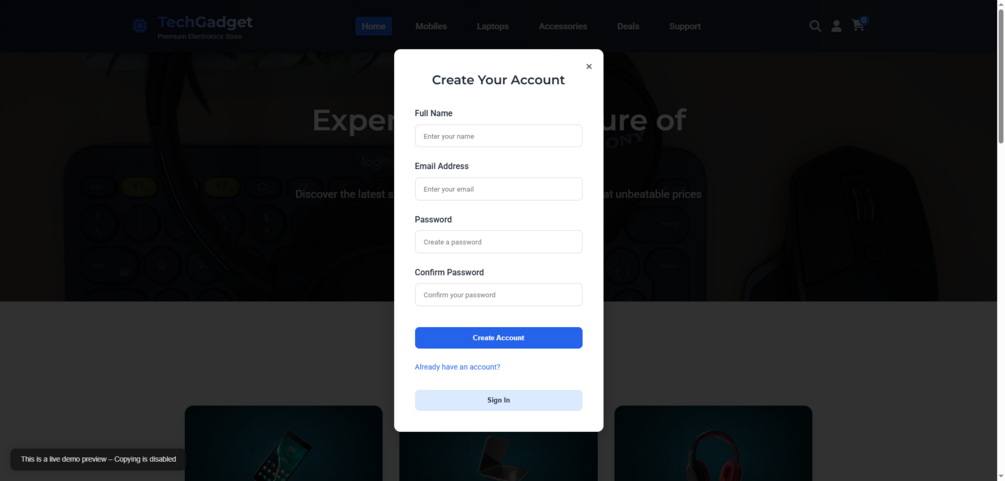1005x481 pixels.
Task: Focus the Confirm your password field
Action: [499, 295]
